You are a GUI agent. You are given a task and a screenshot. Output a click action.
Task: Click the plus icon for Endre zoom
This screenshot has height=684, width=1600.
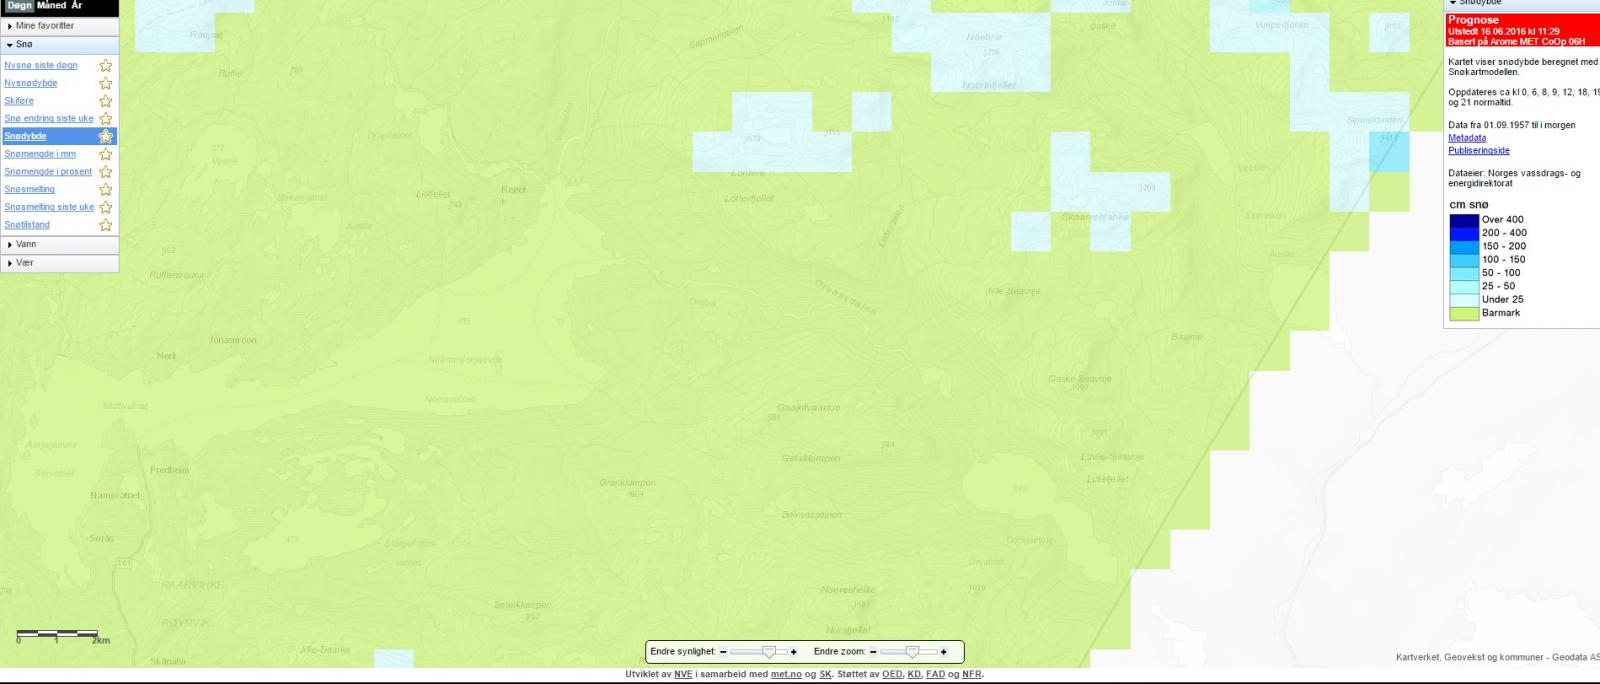coord(943,652)
